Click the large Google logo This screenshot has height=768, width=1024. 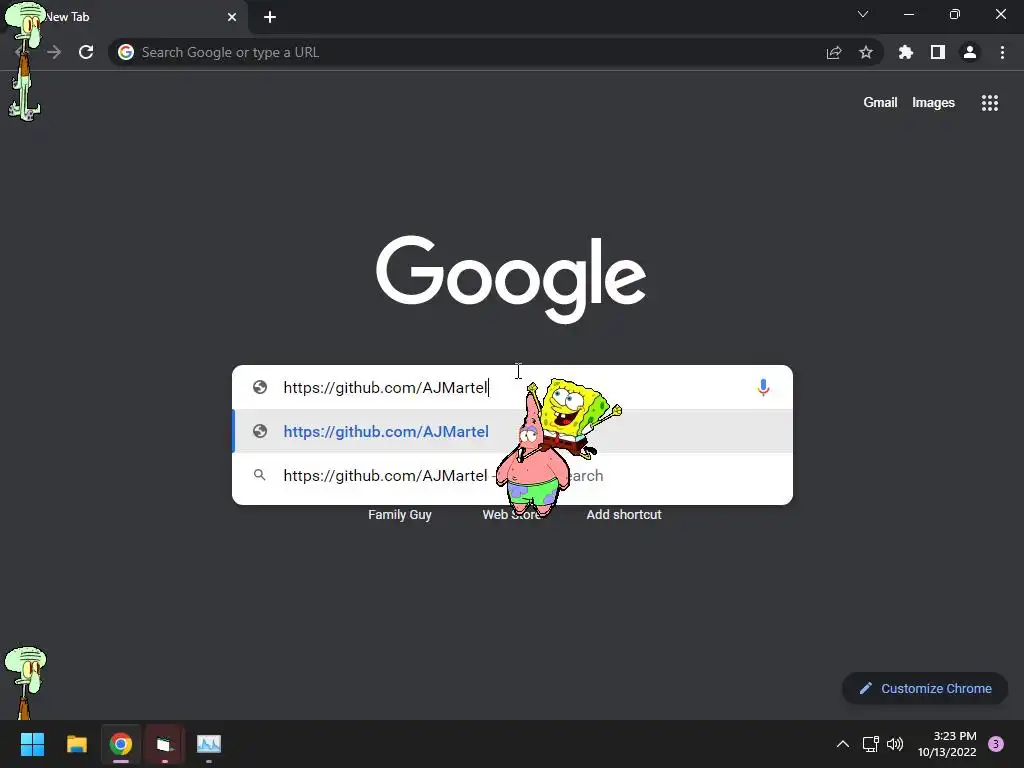[x=511, y=279]
